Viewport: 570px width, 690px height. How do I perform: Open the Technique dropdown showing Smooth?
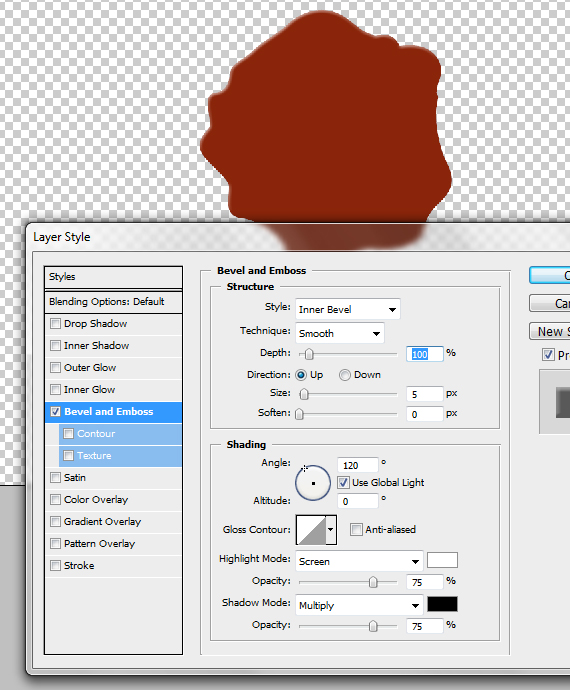(x=340, y=334)
